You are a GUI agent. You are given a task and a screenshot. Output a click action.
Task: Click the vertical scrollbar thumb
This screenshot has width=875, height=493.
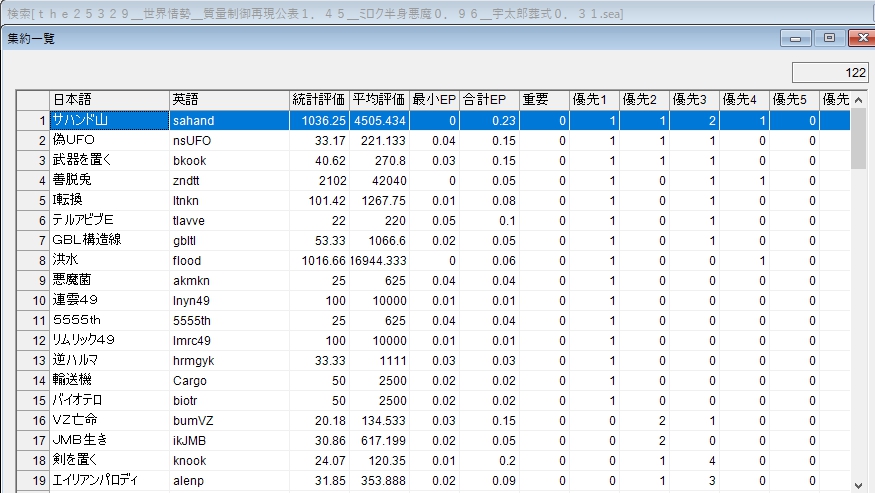[859, 140]
